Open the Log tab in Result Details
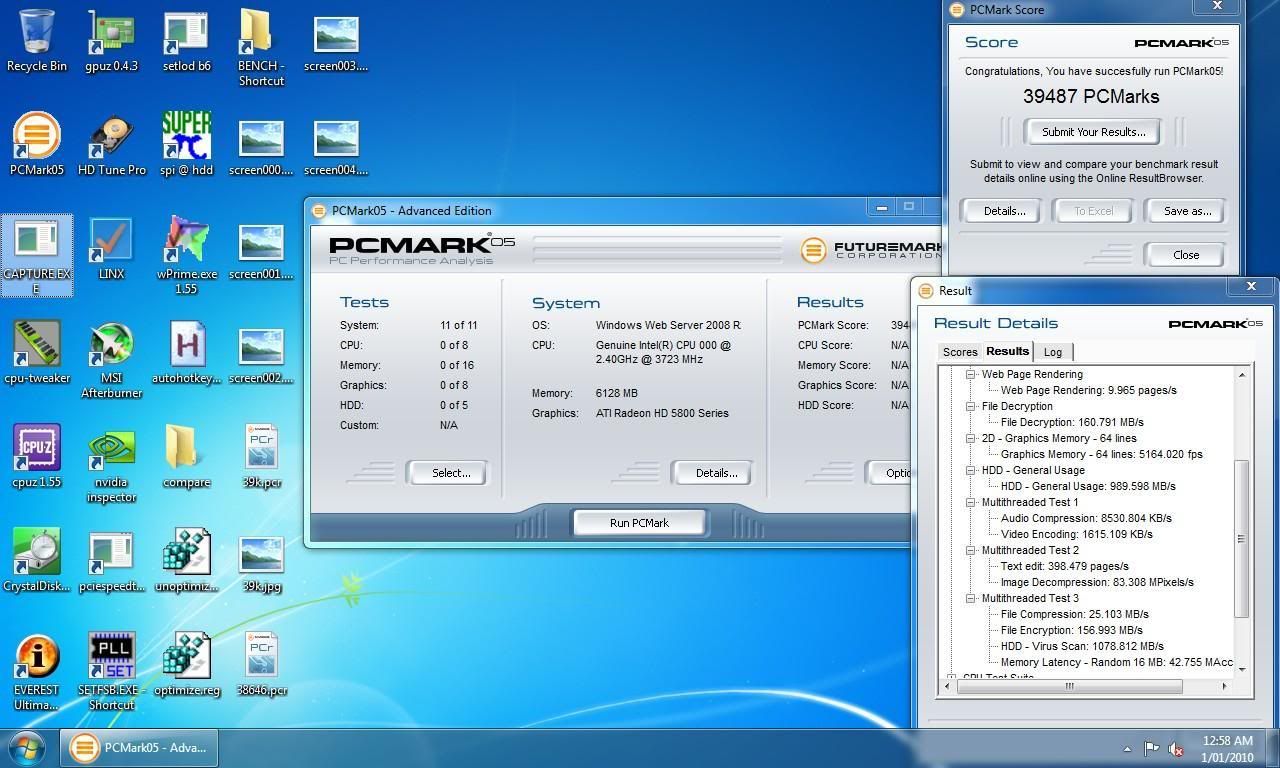Viewport: 1280px width, 768px height. tap(1052, 352)
